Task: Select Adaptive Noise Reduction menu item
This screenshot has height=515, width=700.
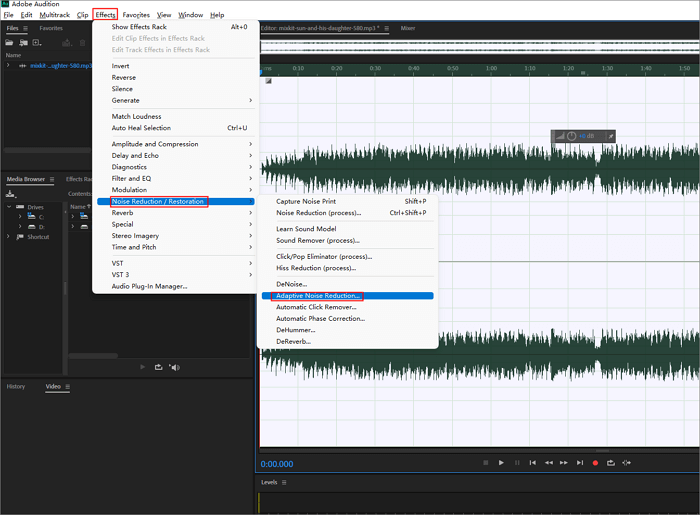Action: click(x=348, y=296)
